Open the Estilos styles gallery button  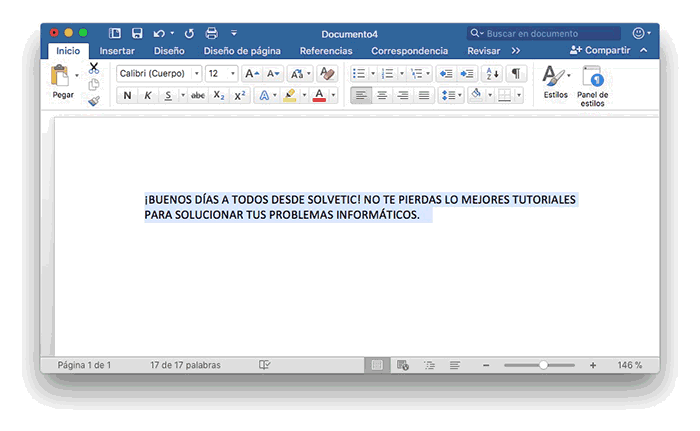click(555, 82)
